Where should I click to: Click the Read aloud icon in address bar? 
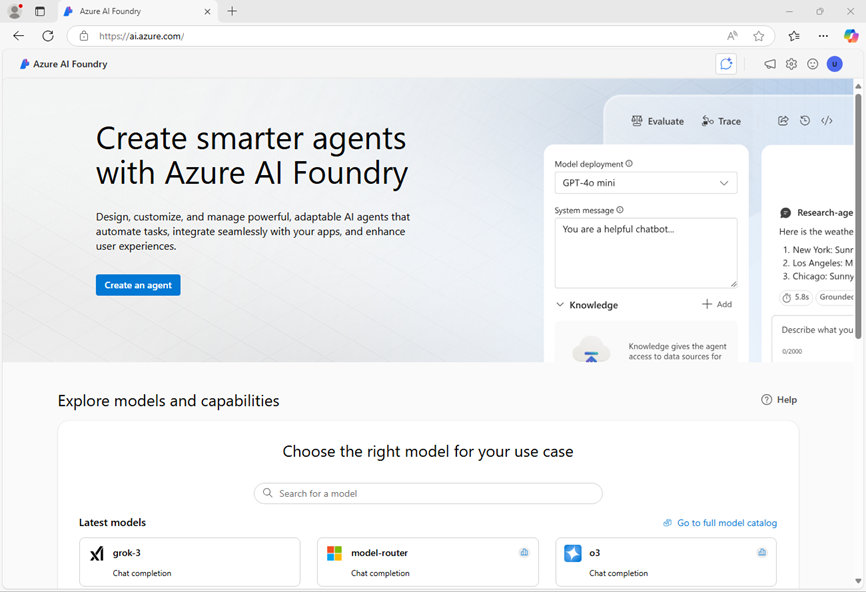[x=732, y=36]
